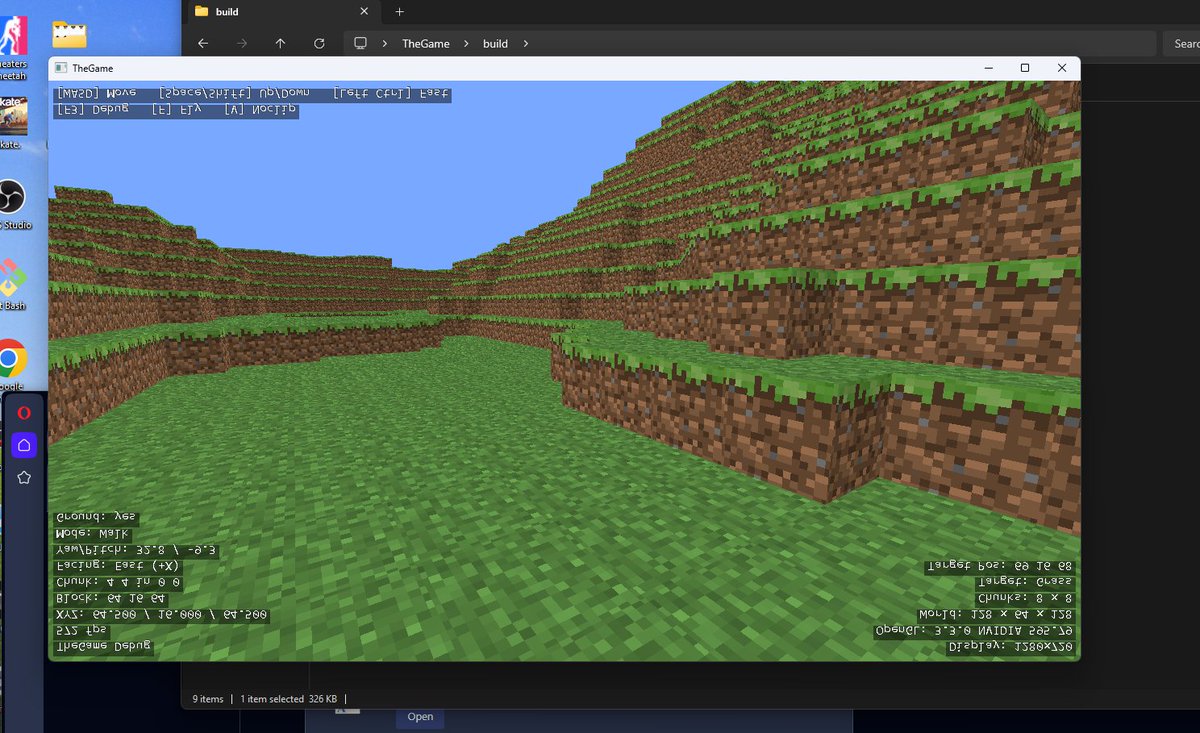The height and width of the screenshot is (733, 1200).
Task: Maximize TheGame window
Action: tap(1025, 68)
